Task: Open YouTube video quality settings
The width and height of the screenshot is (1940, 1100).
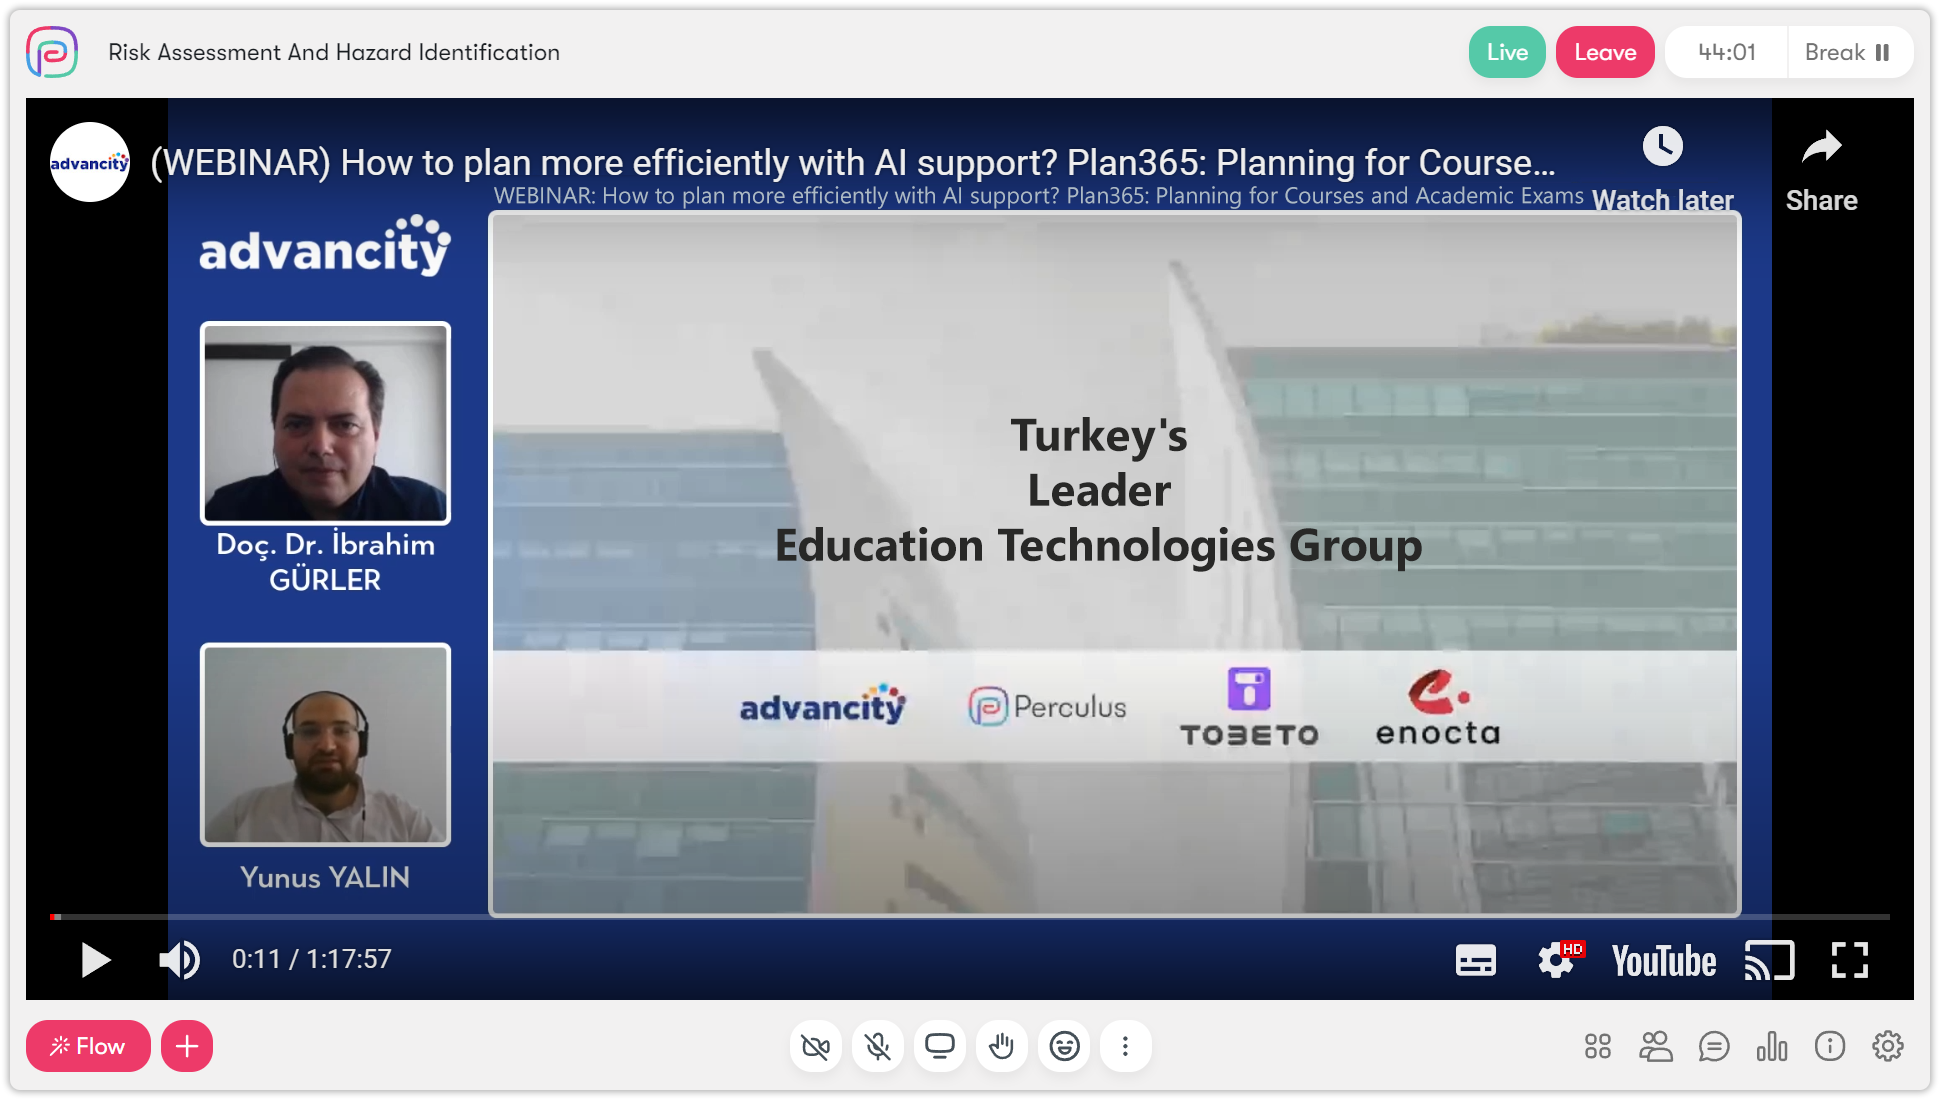Action: click(x=1556, y=960)
